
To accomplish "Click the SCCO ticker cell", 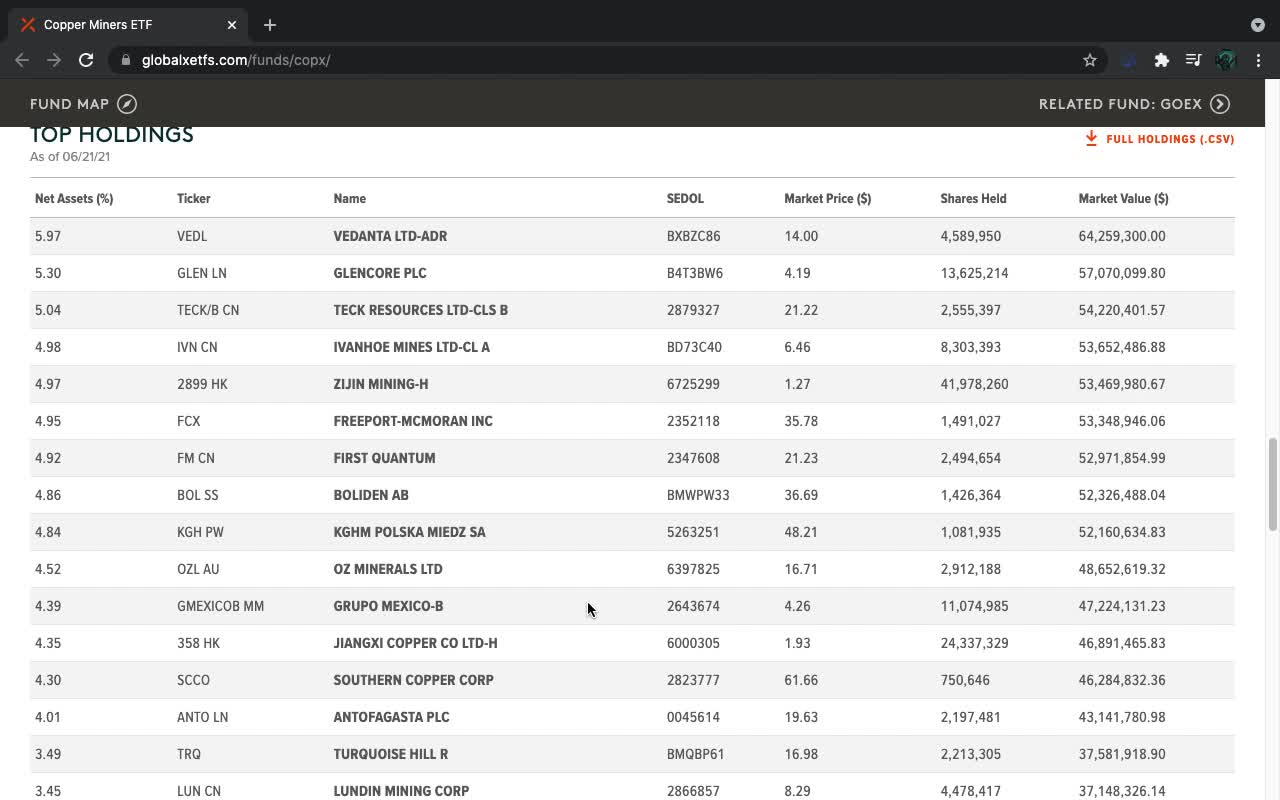I will pyautogui.click(x=194, y=680).
